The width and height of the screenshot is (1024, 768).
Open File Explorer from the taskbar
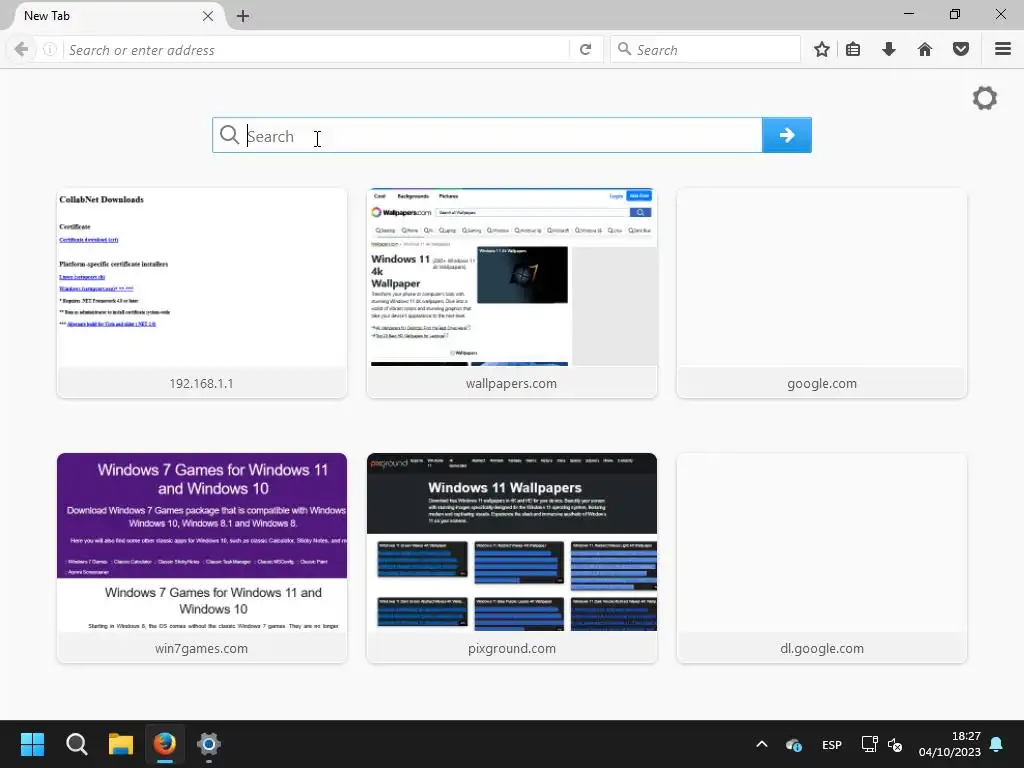(121, 744)
